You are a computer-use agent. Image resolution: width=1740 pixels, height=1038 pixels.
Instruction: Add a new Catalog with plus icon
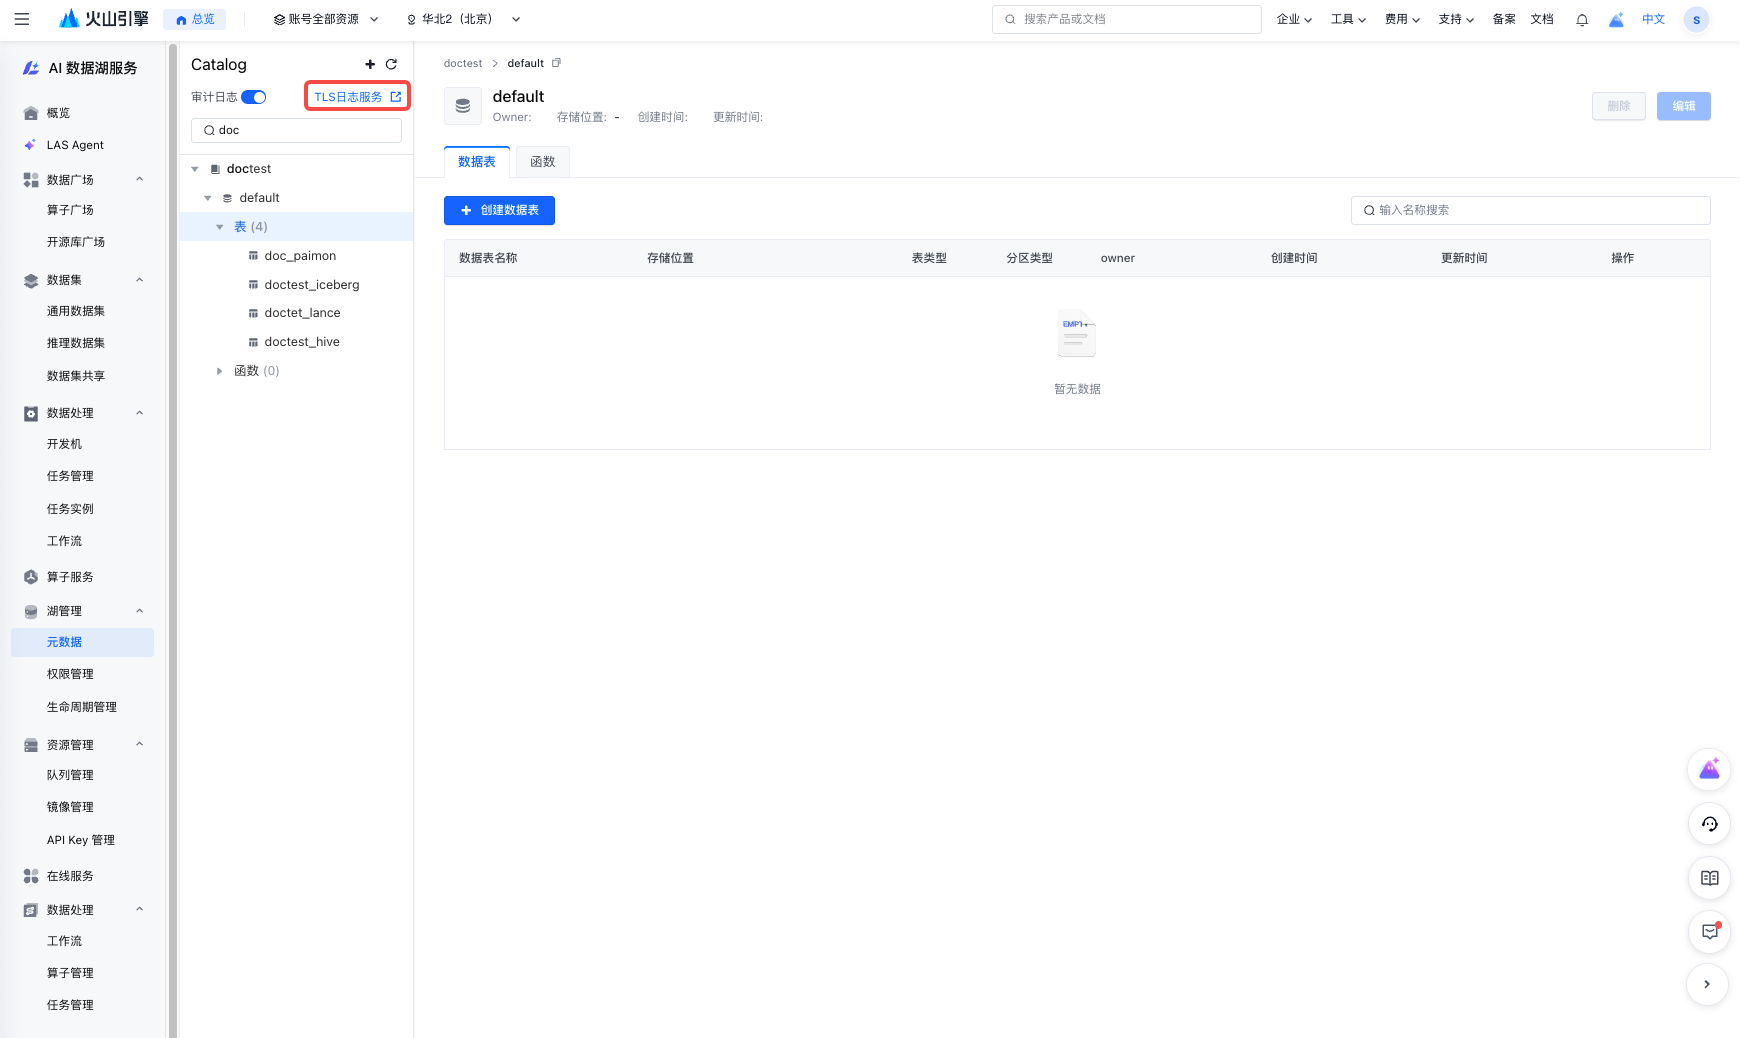[x=370, y=64]
